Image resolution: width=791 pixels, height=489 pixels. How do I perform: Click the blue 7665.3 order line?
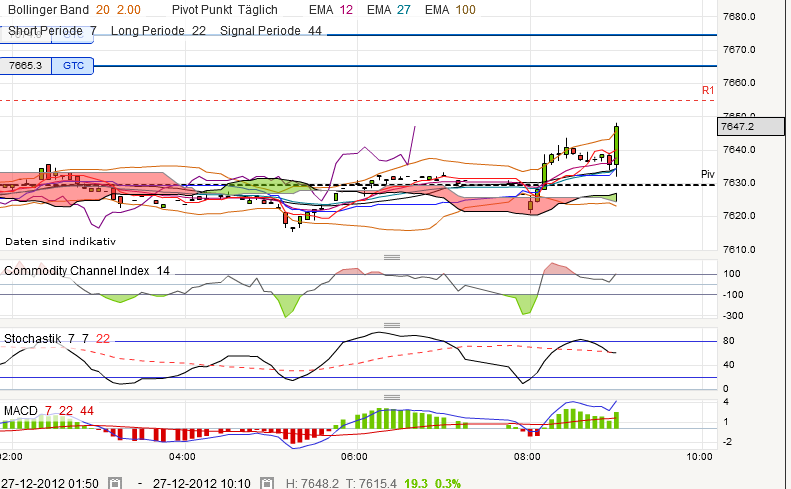click(x=404, y=66)
